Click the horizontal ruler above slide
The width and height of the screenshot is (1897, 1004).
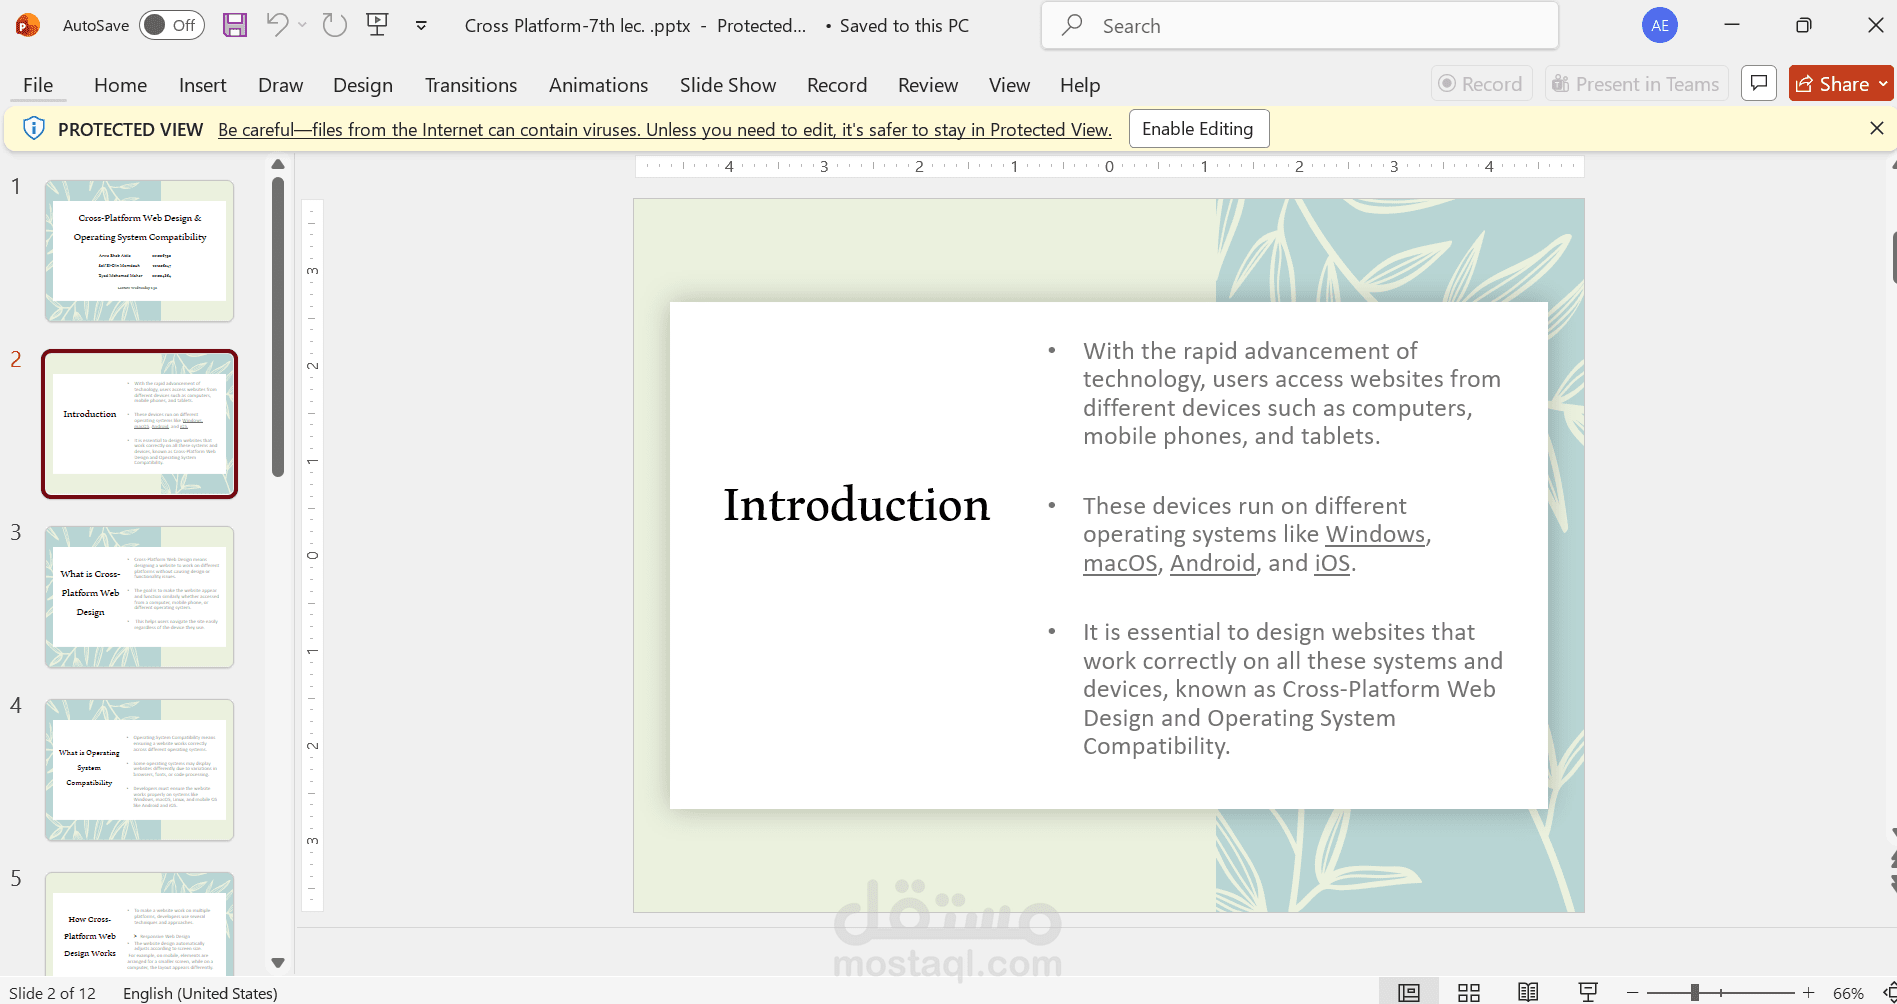(x=1109, y=166)
